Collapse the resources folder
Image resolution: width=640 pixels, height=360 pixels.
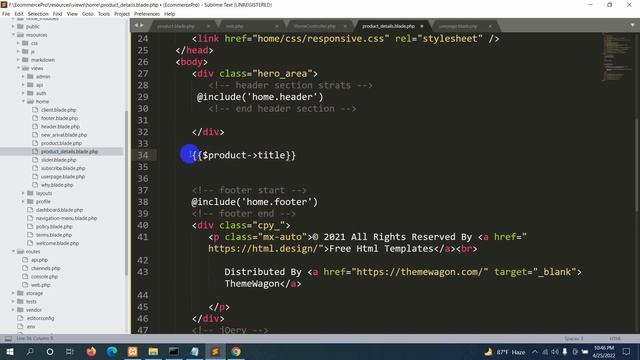13,35
